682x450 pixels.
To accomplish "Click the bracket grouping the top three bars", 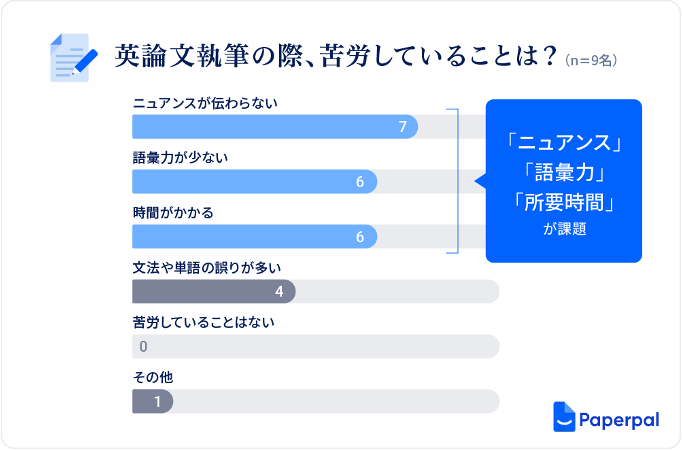I will pos(456,181).
